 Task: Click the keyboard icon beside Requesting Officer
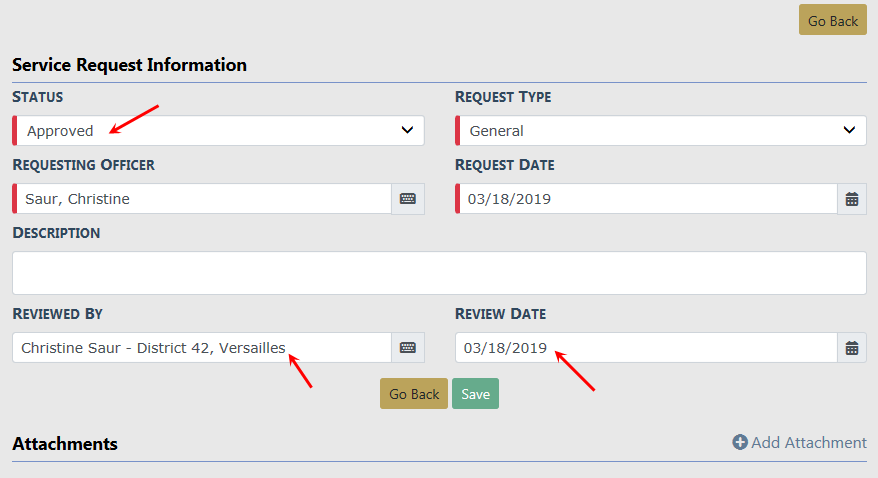[407, 199]
